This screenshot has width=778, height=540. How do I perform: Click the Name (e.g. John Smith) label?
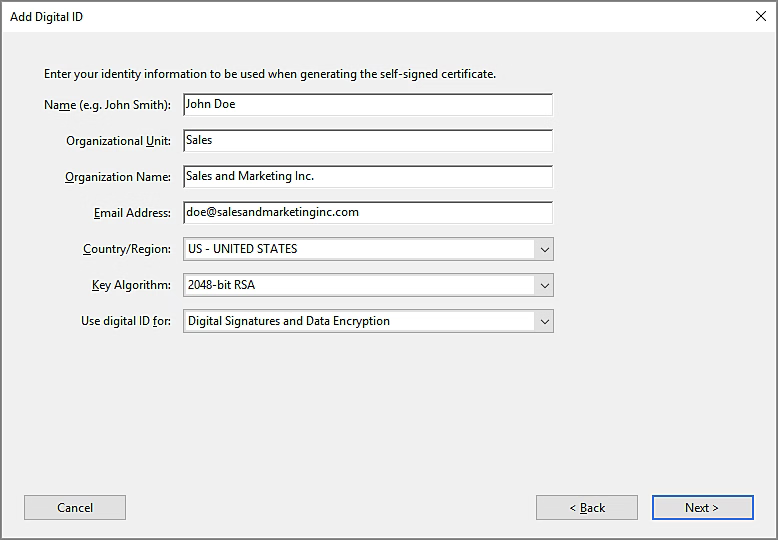107,105
